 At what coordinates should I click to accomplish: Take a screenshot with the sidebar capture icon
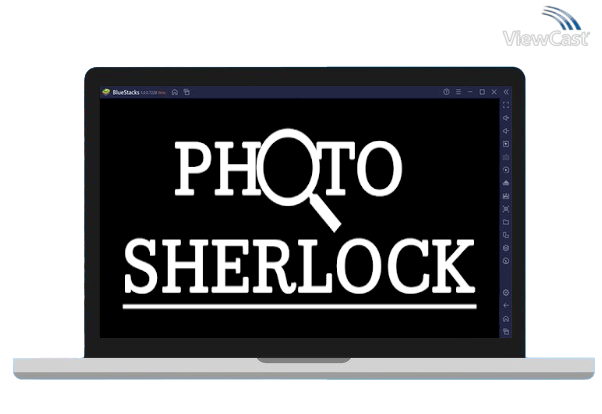(506, 209)
